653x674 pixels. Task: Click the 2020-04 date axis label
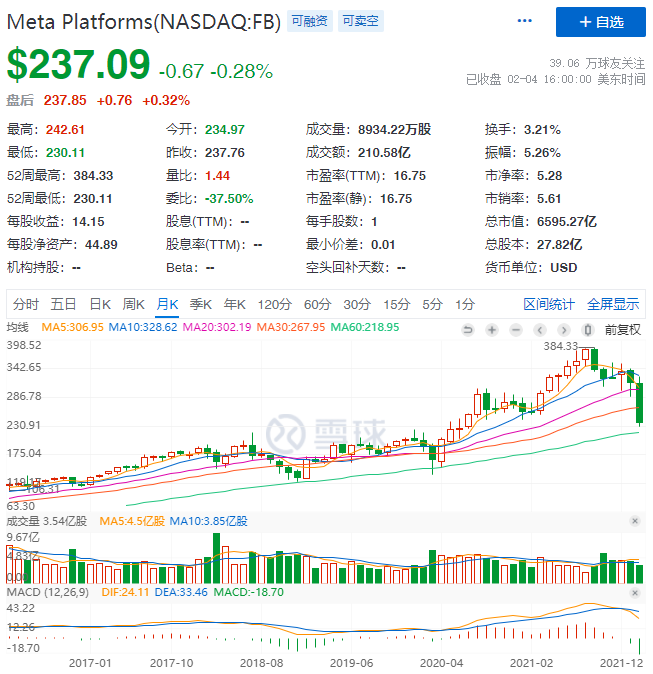tap(441, 663)
